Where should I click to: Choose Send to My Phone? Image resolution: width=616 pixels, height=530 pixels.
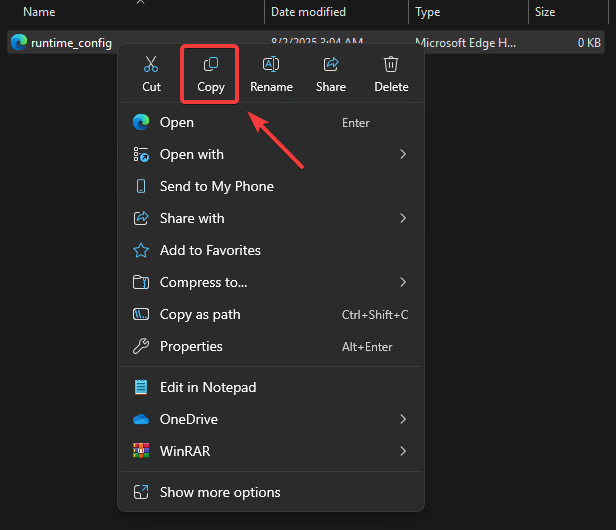coord(216,186)
